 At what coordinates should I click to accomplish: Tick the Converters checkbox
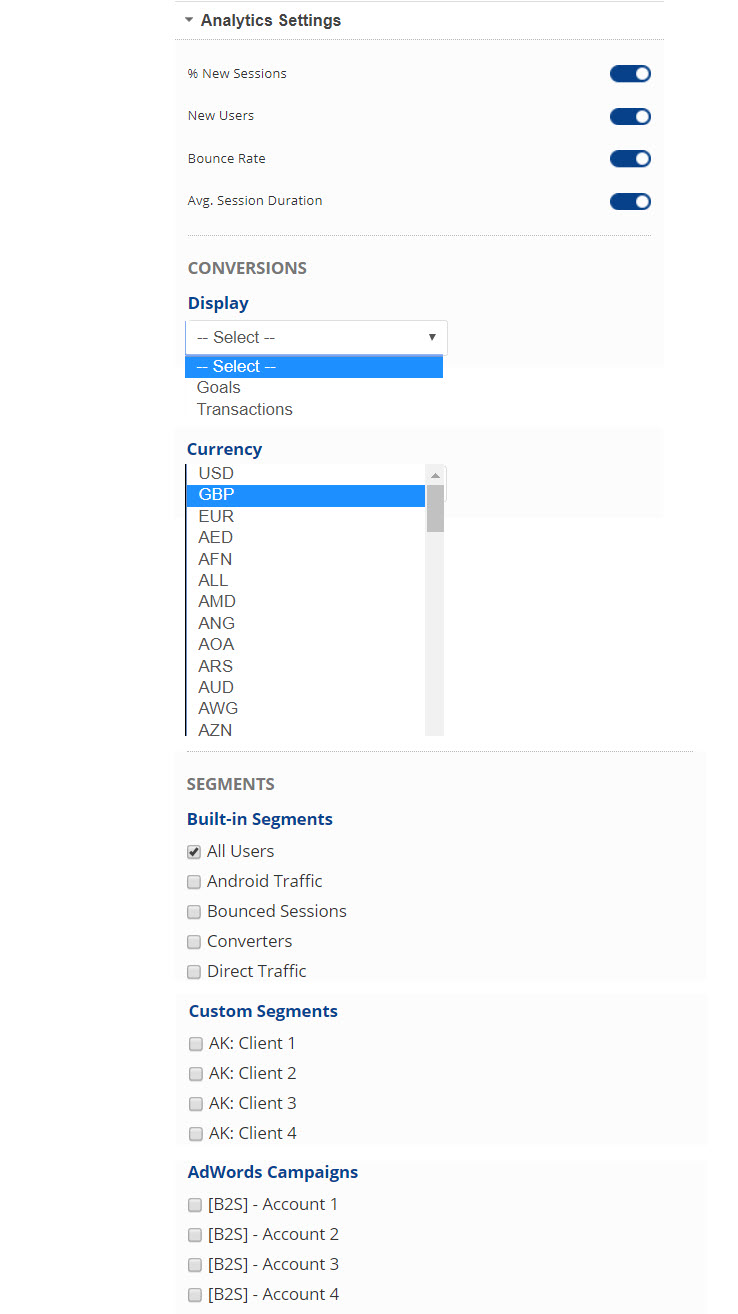[x=194, y=942]
